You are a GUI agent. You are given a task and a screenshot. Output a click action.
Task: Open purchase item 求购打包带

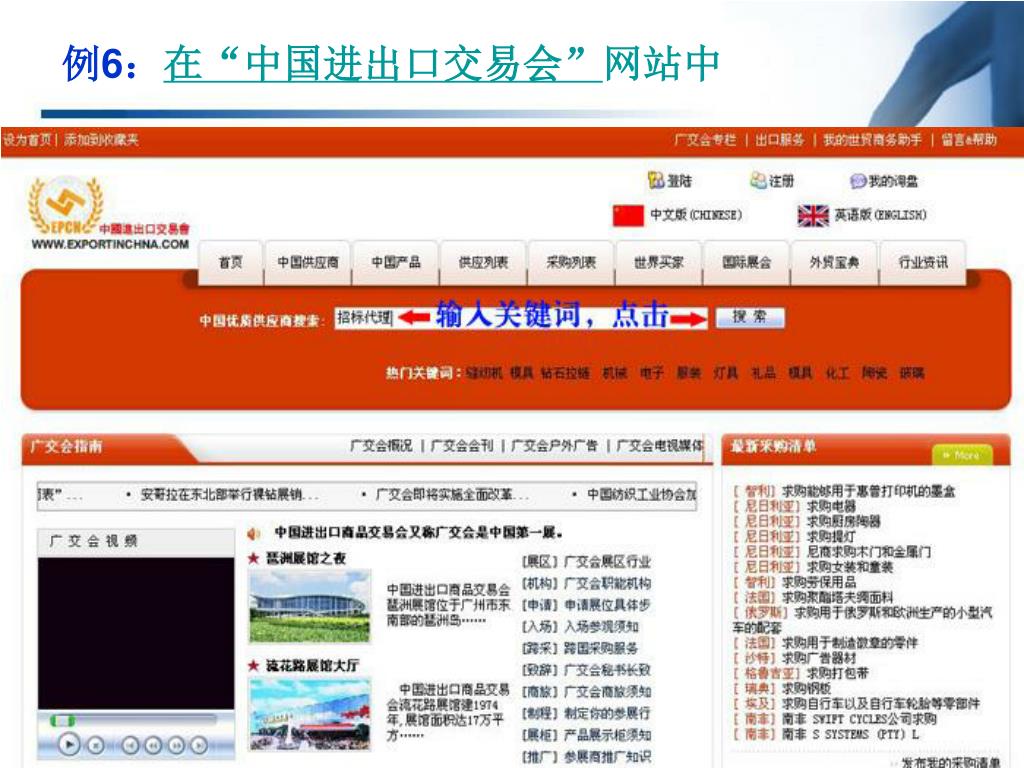[x=837, y=673]
